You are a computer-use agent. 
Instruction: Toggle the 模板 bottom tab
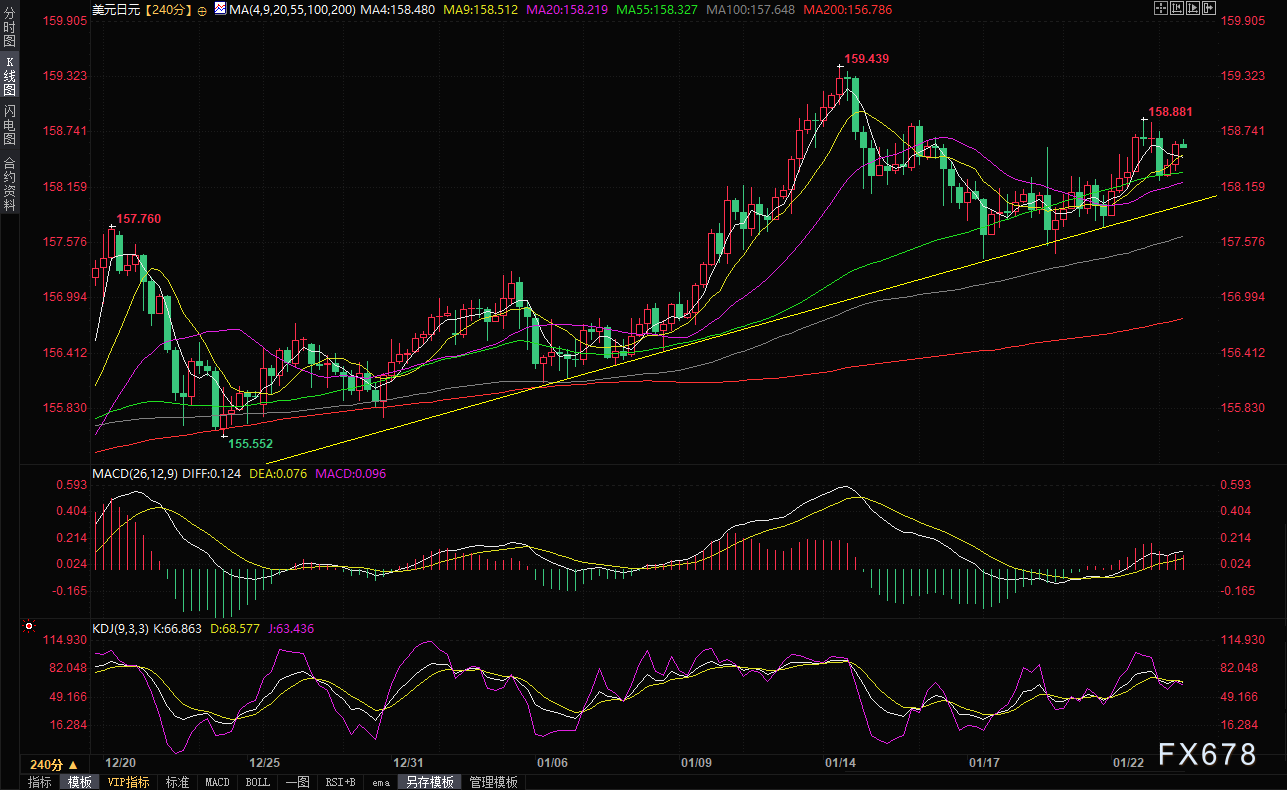pos(79,782)
